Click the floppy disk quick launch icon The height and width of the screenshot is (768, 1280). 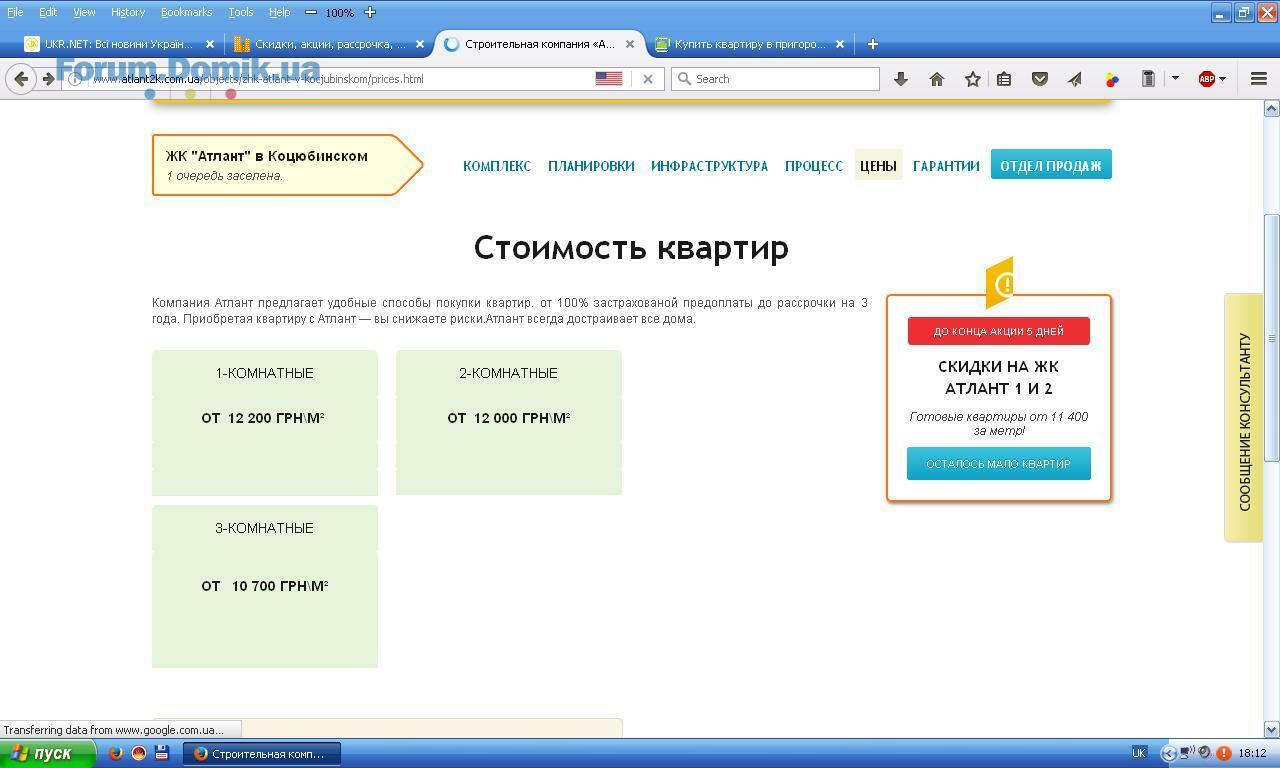click(162, 753)
